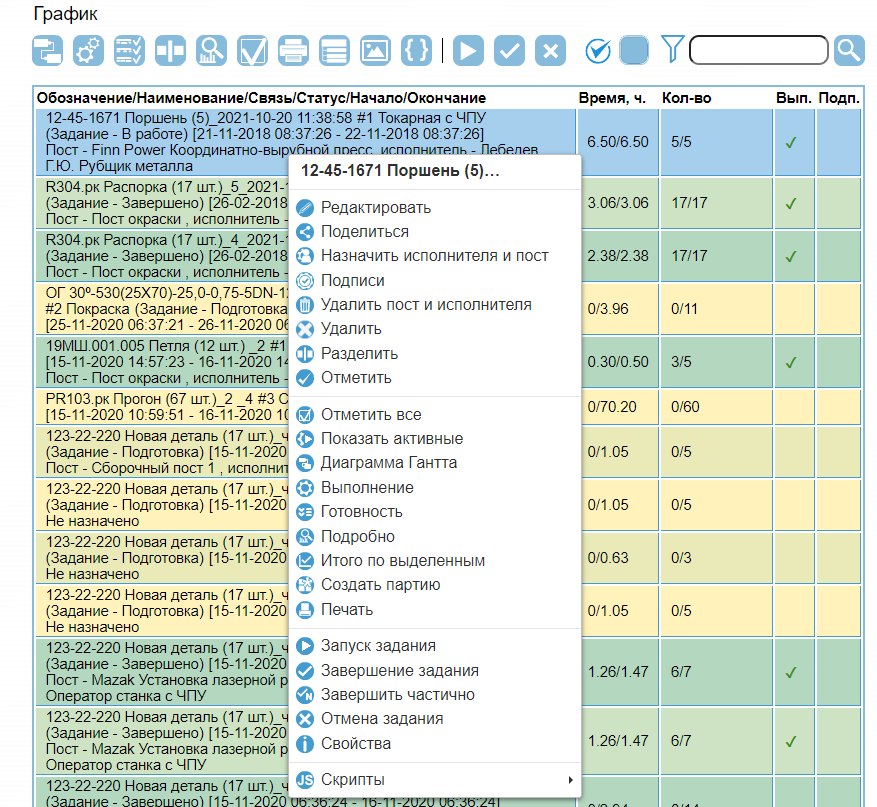Click the Свойства menu item
The image size is (877, 807).
pos(355,744)
